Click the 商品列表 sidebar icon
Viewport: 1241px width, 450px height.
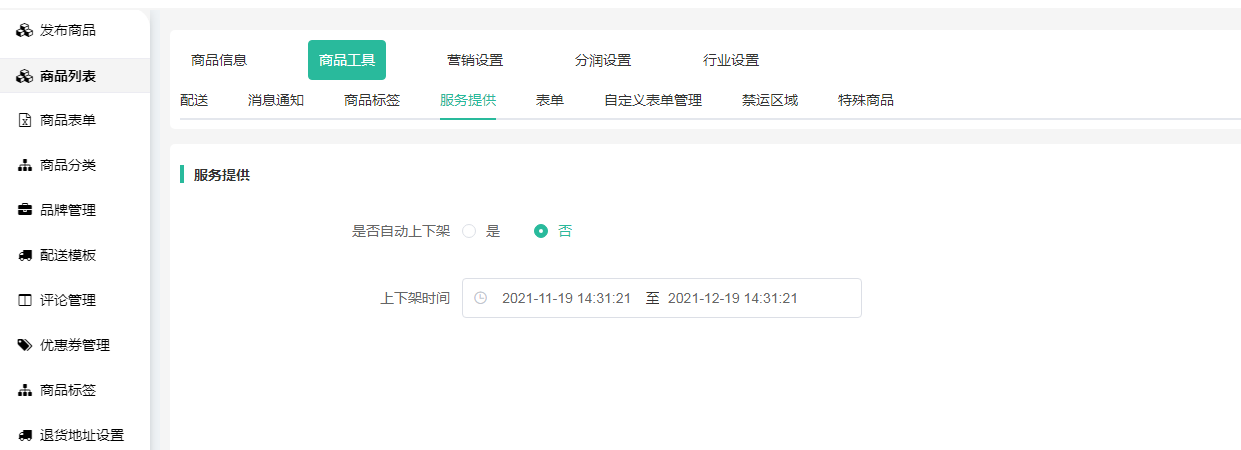click(25, 76)
